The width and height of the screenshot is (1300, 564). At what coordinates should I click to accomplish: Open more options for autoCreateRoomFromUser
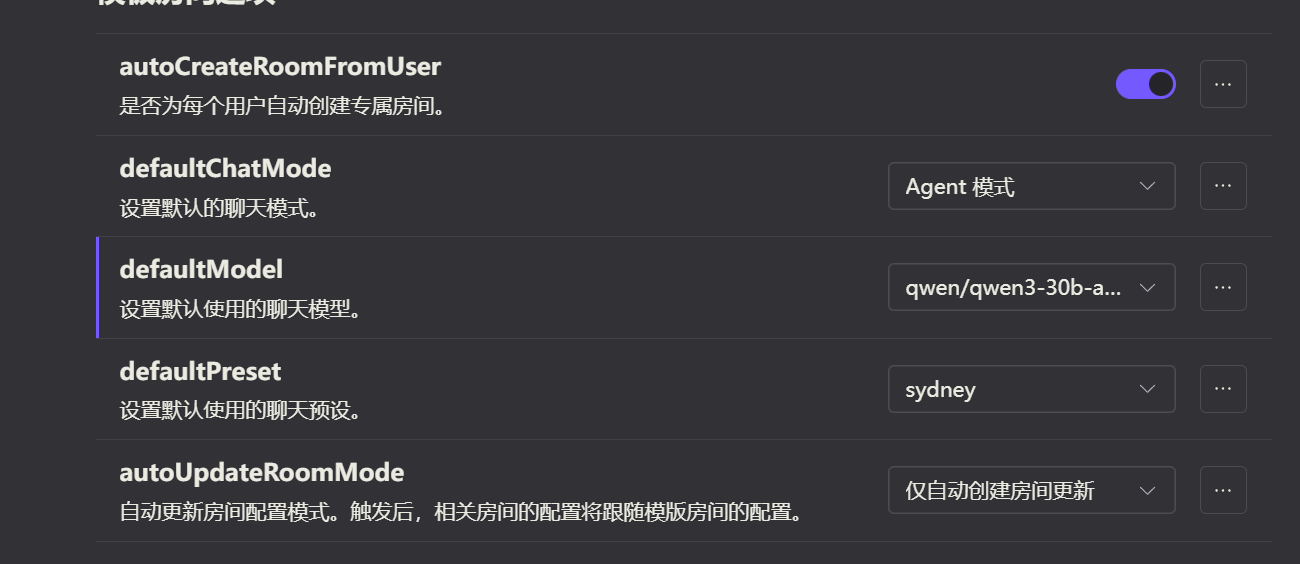pos(1223,84)
